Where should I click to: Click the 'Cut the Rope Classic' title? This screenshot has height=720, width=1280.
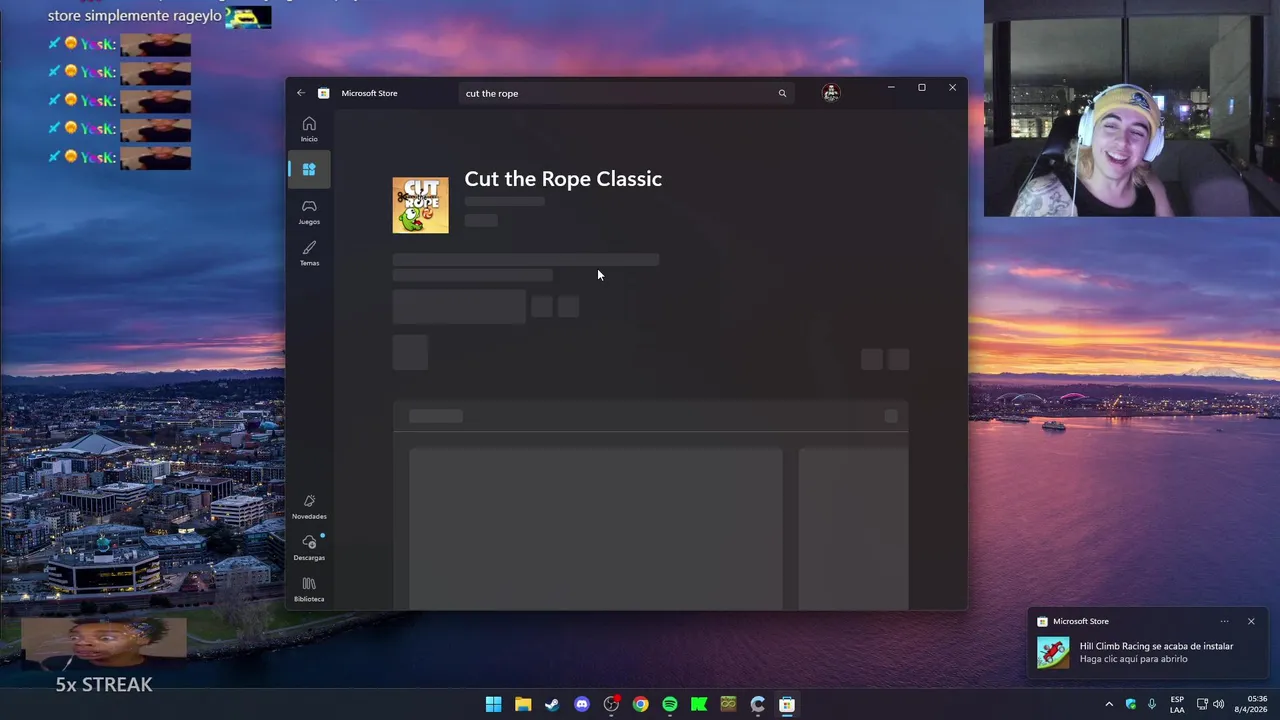563,179
